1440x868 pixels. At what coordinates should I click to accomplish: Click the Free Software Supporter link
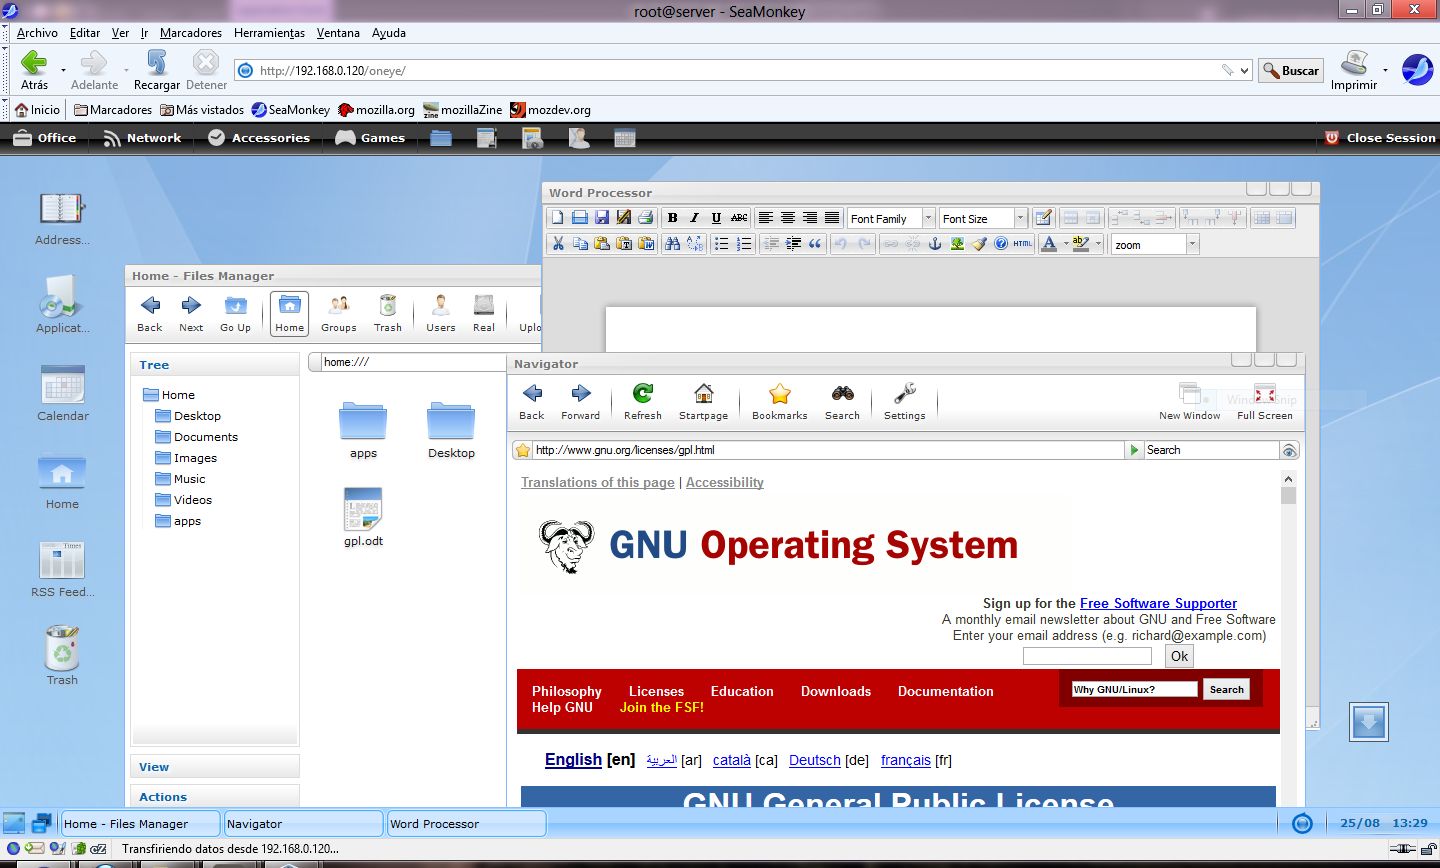coord(1158,603)
